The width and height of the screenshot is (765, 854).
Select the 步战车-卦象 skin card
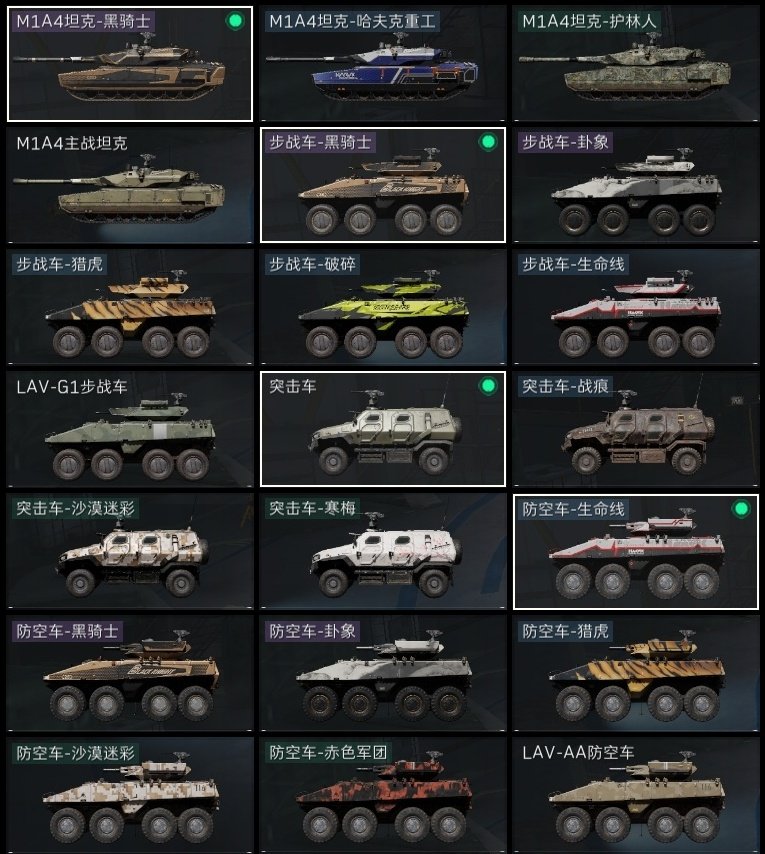tap(636, 185)
